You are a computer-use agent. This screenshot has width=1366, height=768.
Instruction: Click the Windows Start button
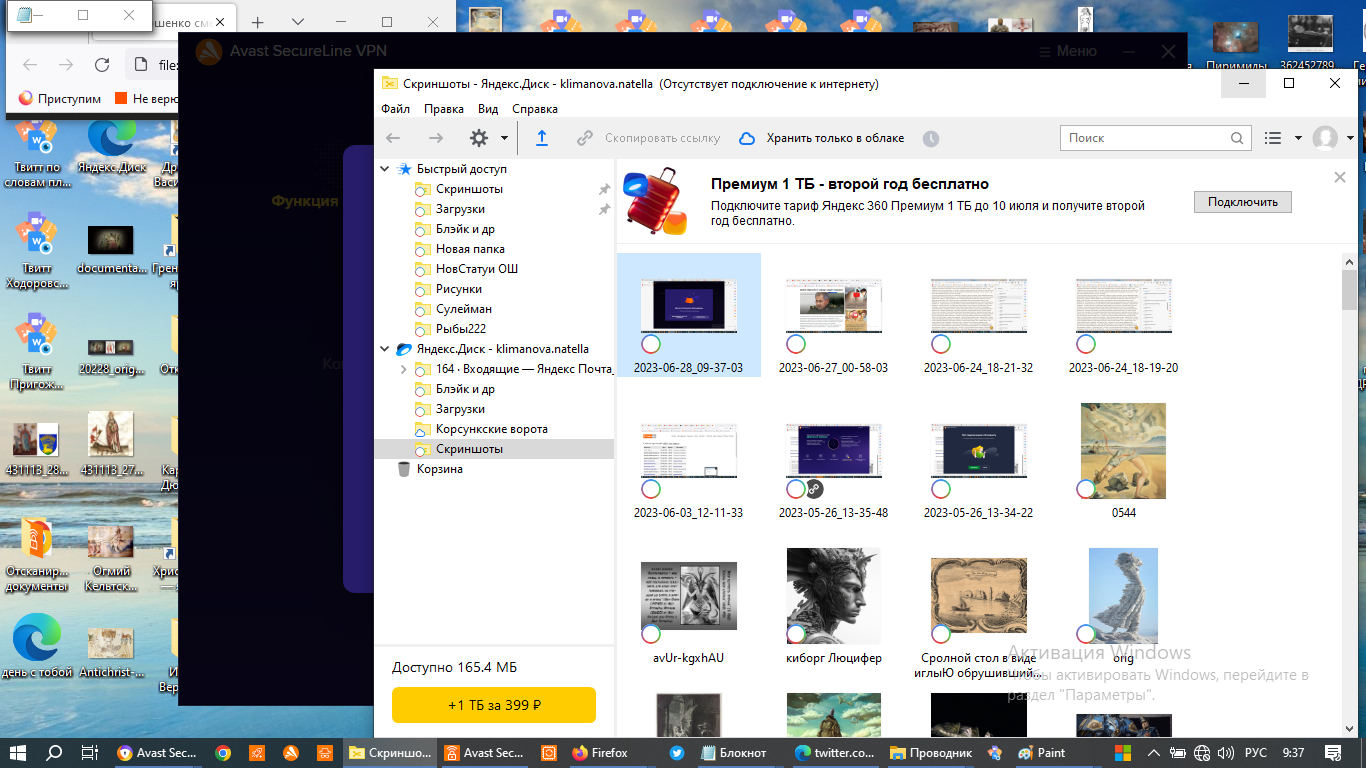(x=18, y=753)
